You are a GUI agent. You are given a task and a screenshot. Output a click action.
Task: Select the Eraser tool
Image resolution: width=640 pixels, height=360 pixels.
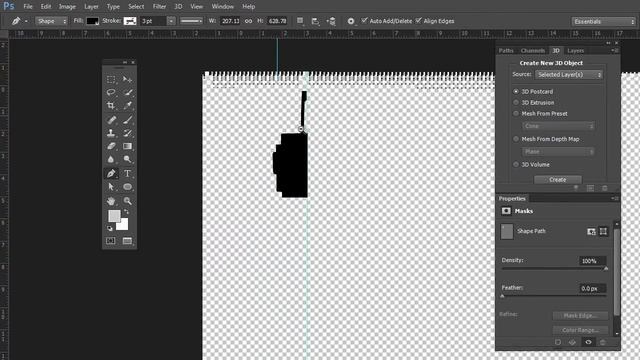pos(111,146)
